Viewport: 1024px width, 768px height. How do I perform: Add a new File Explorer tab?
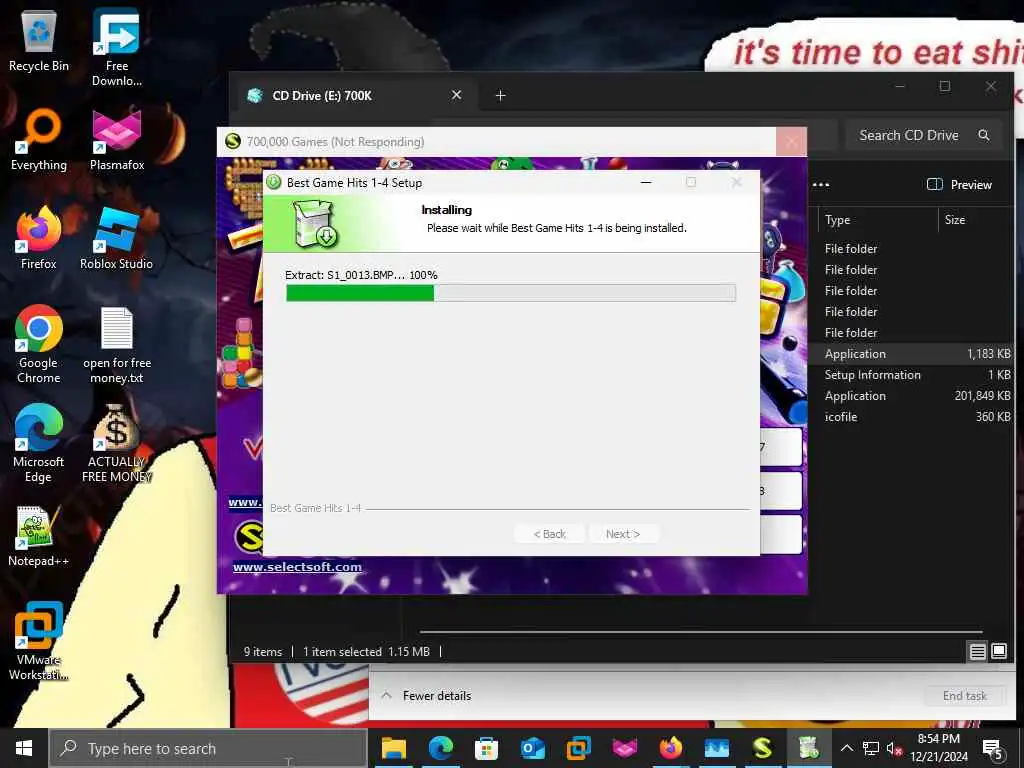pos(500,96)
